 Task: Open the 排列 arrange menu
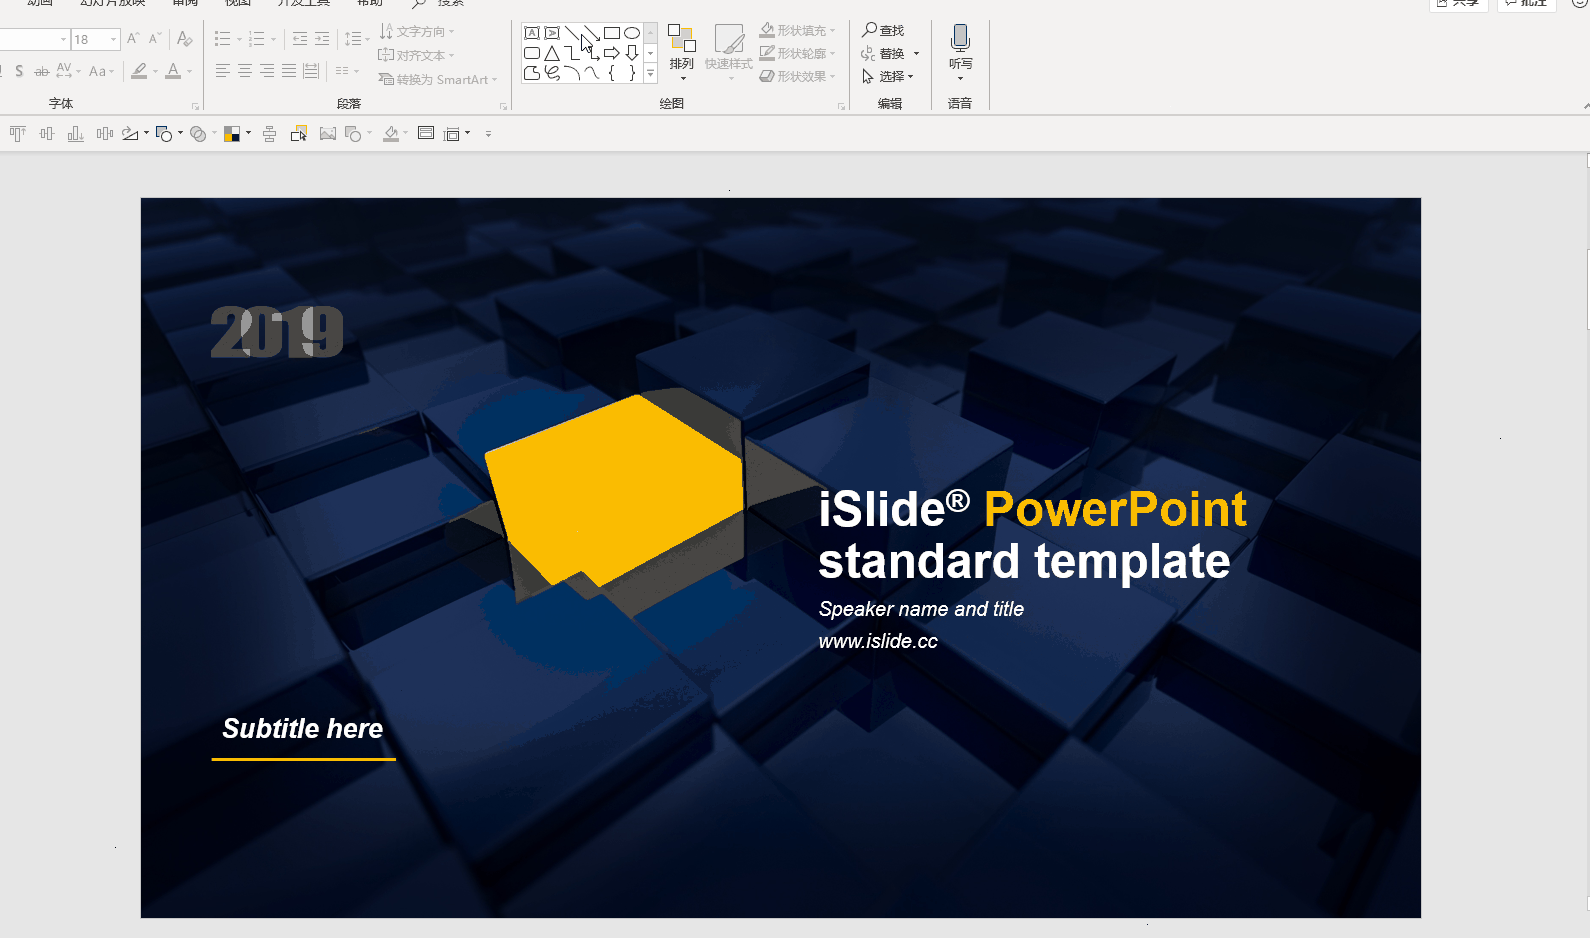pyautogui.click(x=682, y=52)
